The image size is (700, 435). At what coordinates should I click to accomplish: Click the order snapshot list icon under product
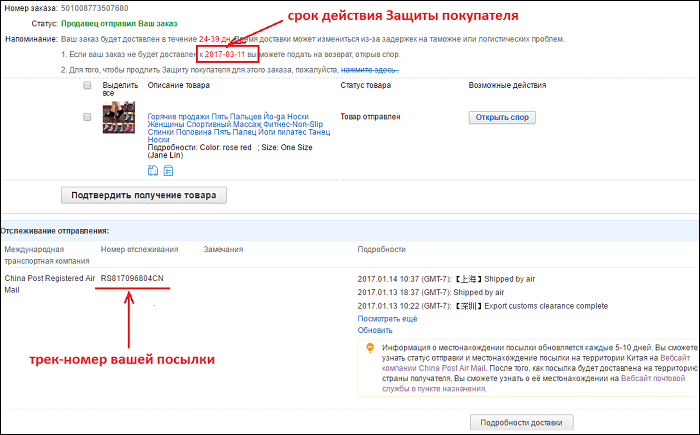[x=168, y=171]
